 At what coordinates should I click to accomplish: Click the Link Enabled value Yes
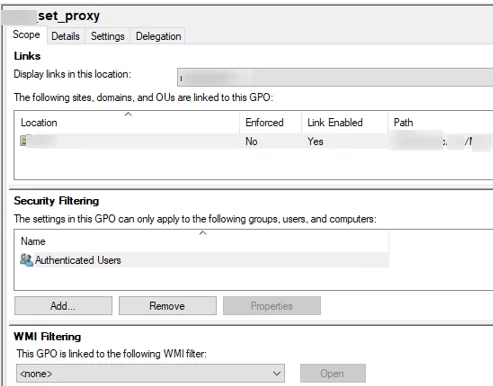(315, 142)
